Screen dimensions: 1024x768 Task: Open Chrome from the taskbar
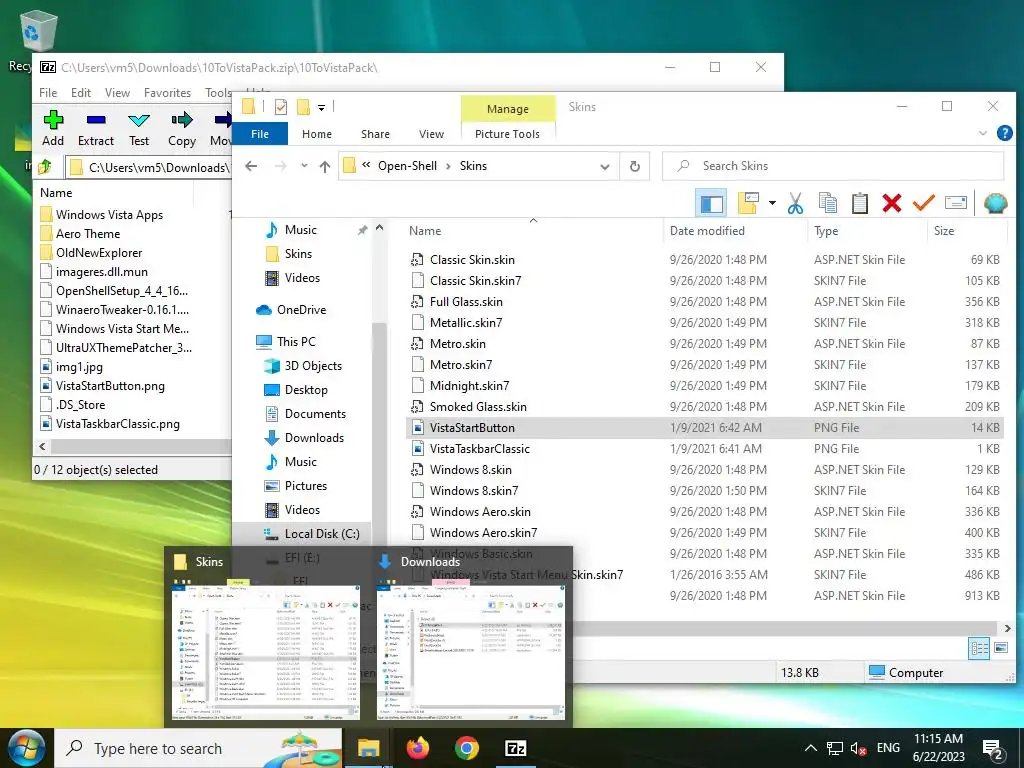[x=467, y=748]
